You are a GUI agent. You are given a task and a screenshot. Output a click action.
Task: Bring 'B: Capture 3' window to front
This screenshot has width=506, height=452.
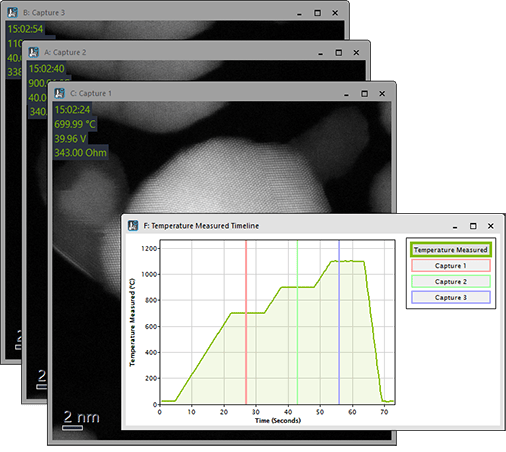[44, 13]
